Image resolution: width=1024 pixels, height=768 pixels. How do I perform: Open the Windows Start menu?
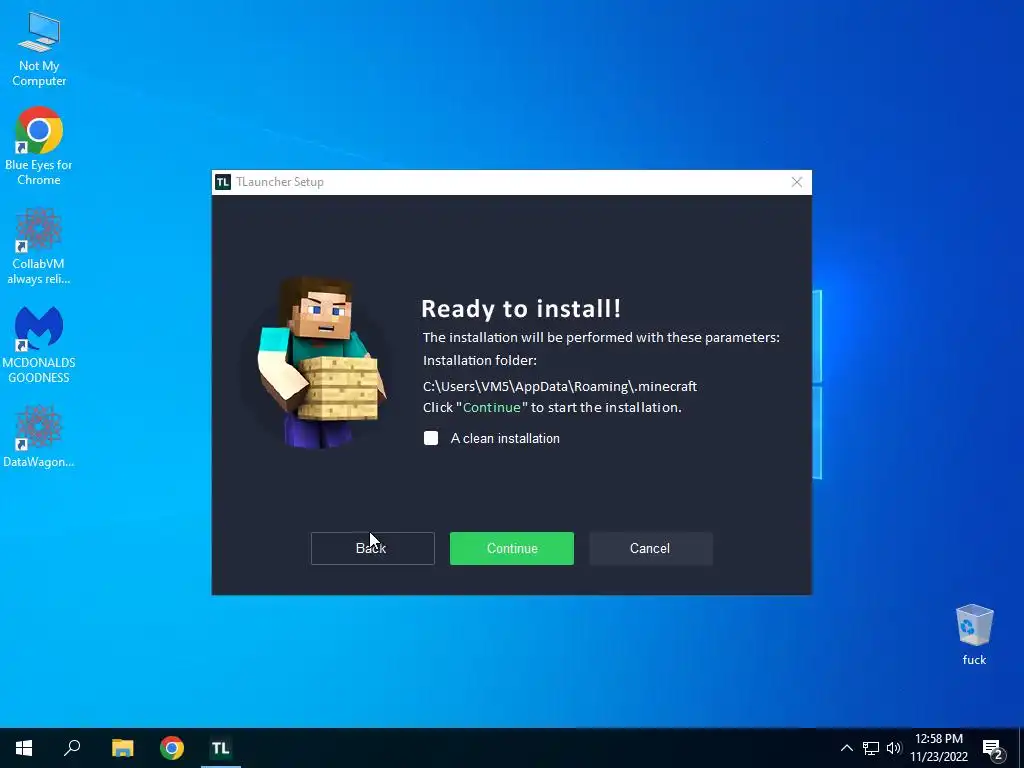coord(24,748)
